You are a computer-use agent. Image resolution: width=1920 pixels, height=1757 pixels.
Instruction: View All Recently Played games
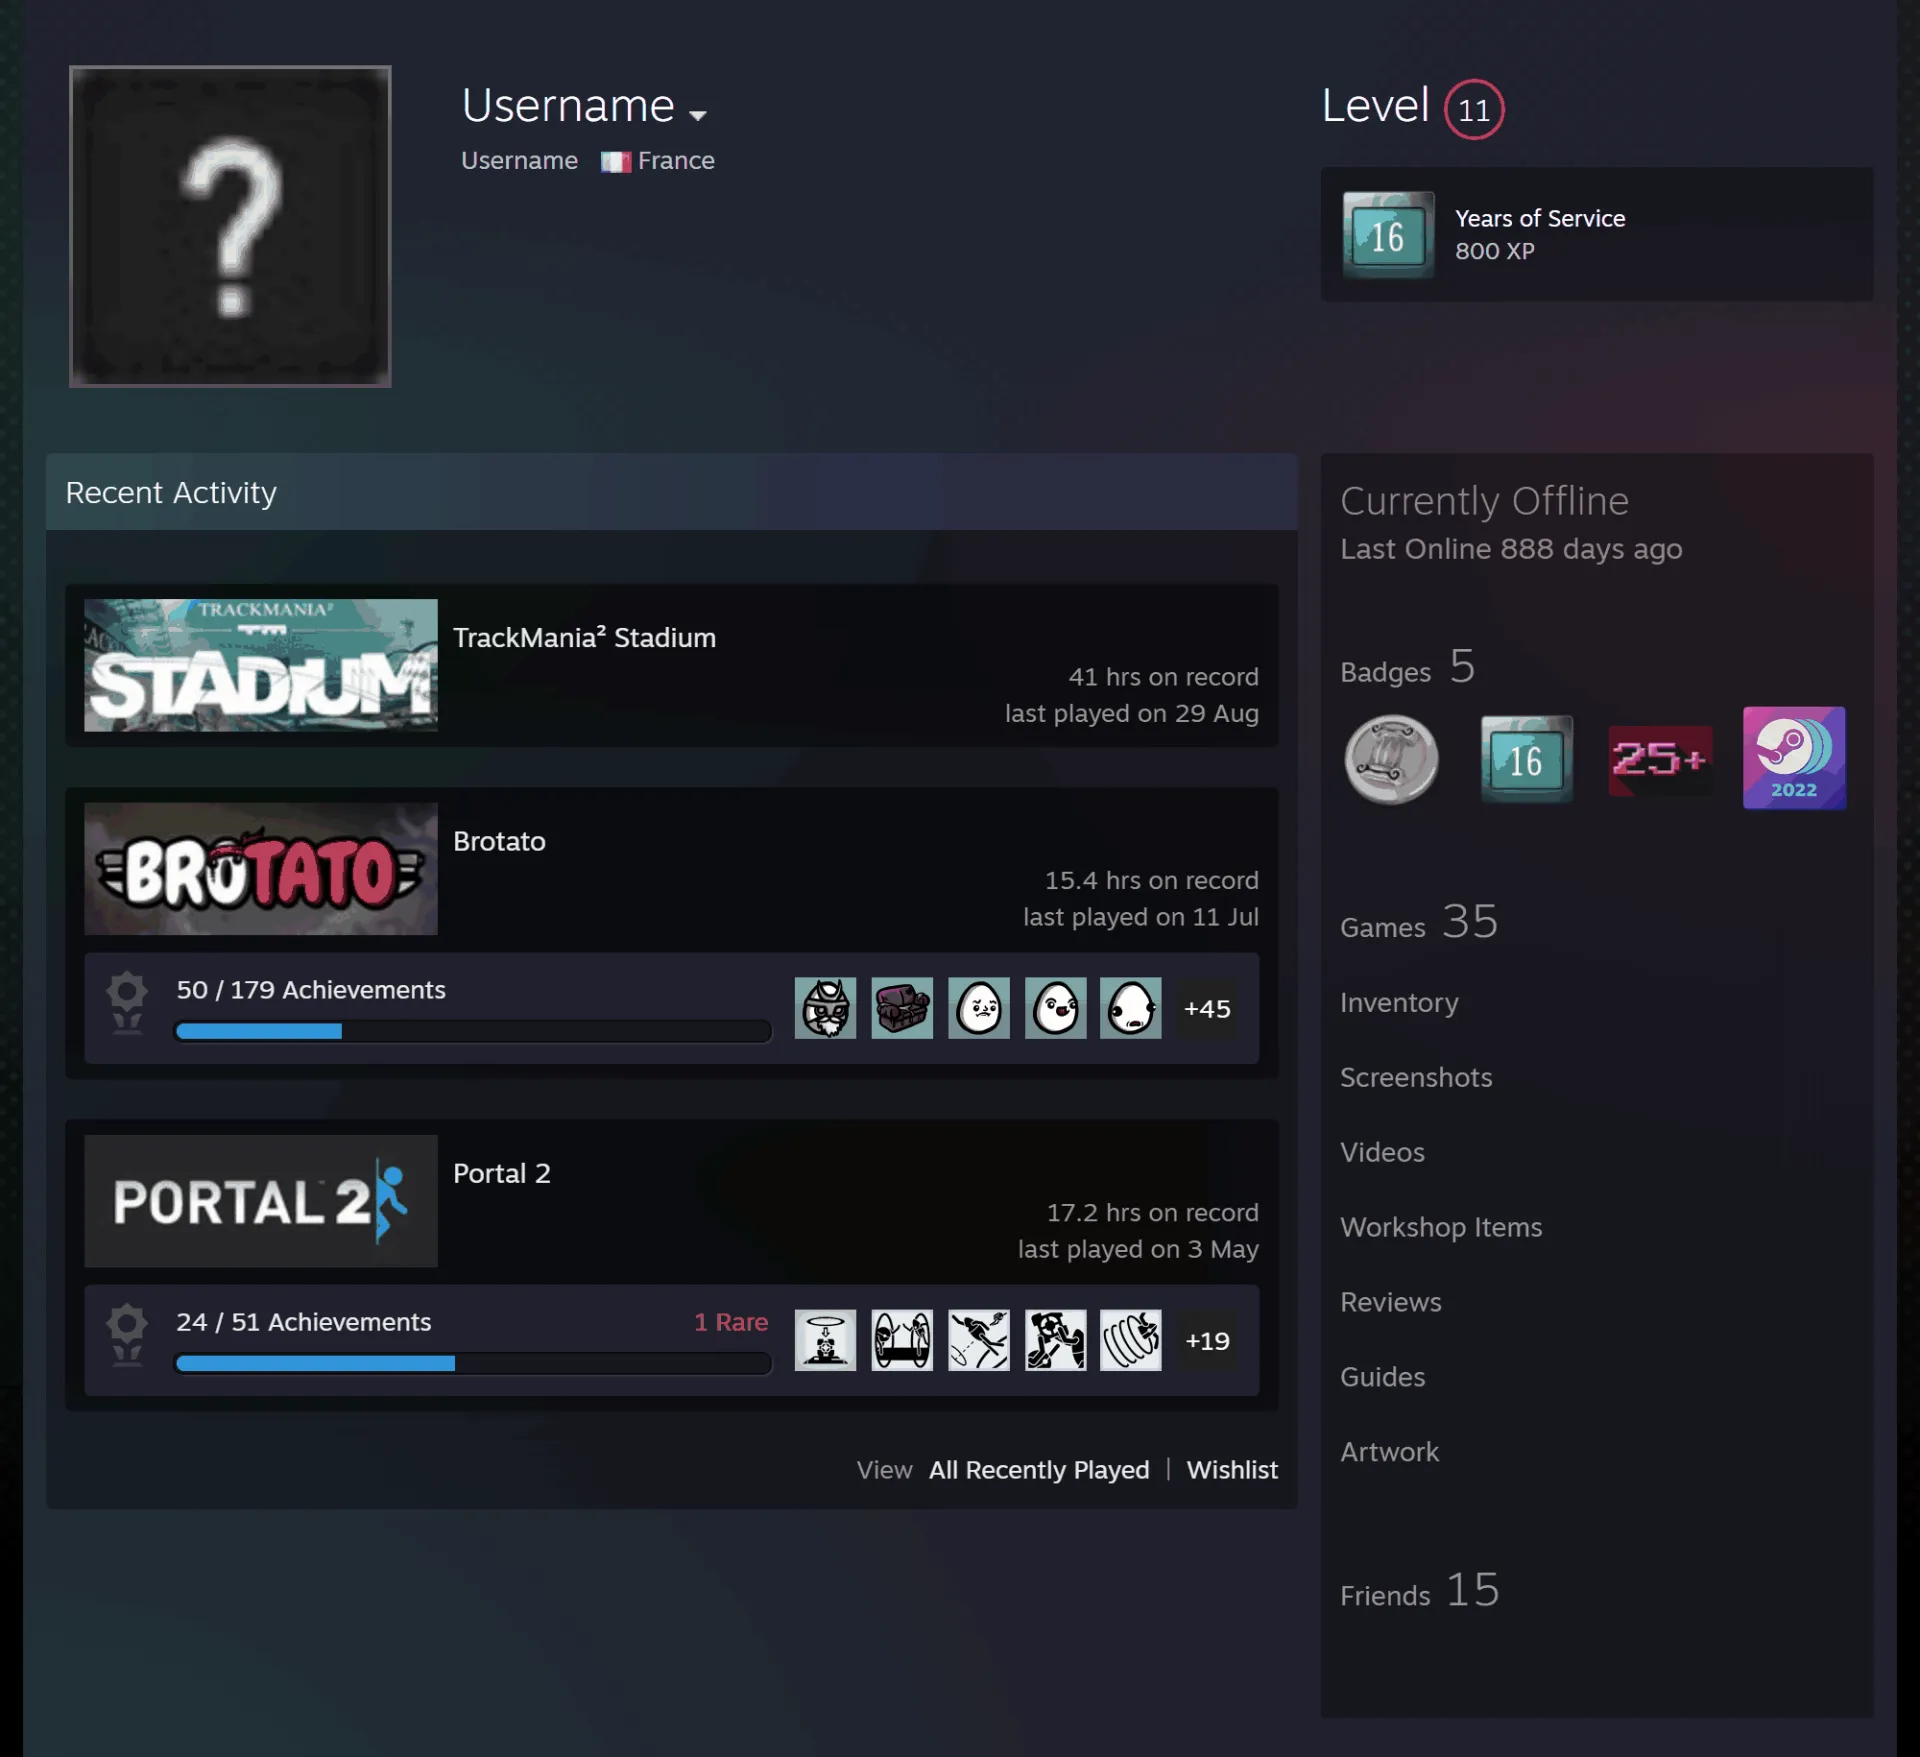pos(1039,1469)
